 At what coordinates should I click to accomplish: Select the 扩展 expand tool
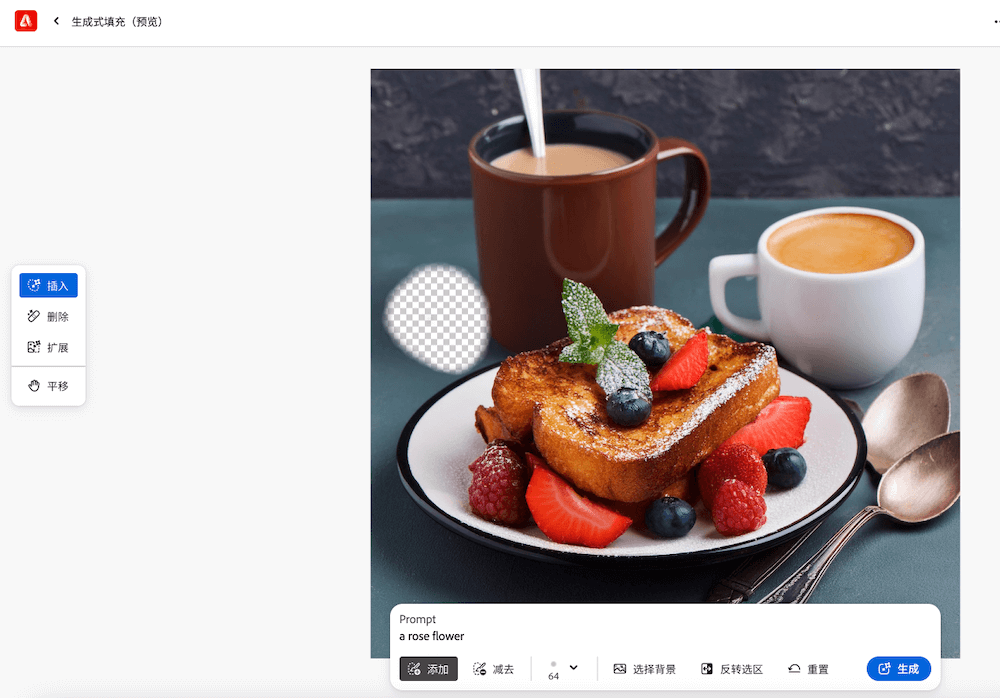coord(48,347)
